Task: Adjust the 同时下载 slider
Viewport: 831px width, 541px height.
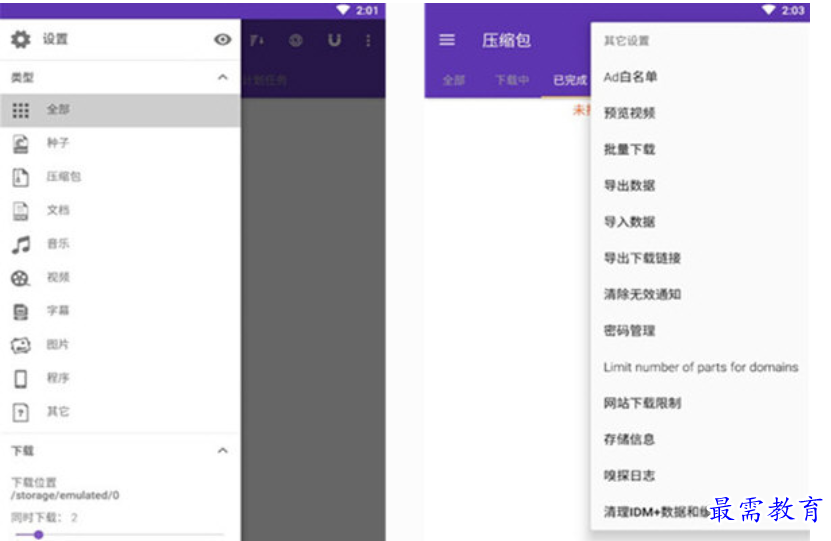Action: [x=120, y=535]
